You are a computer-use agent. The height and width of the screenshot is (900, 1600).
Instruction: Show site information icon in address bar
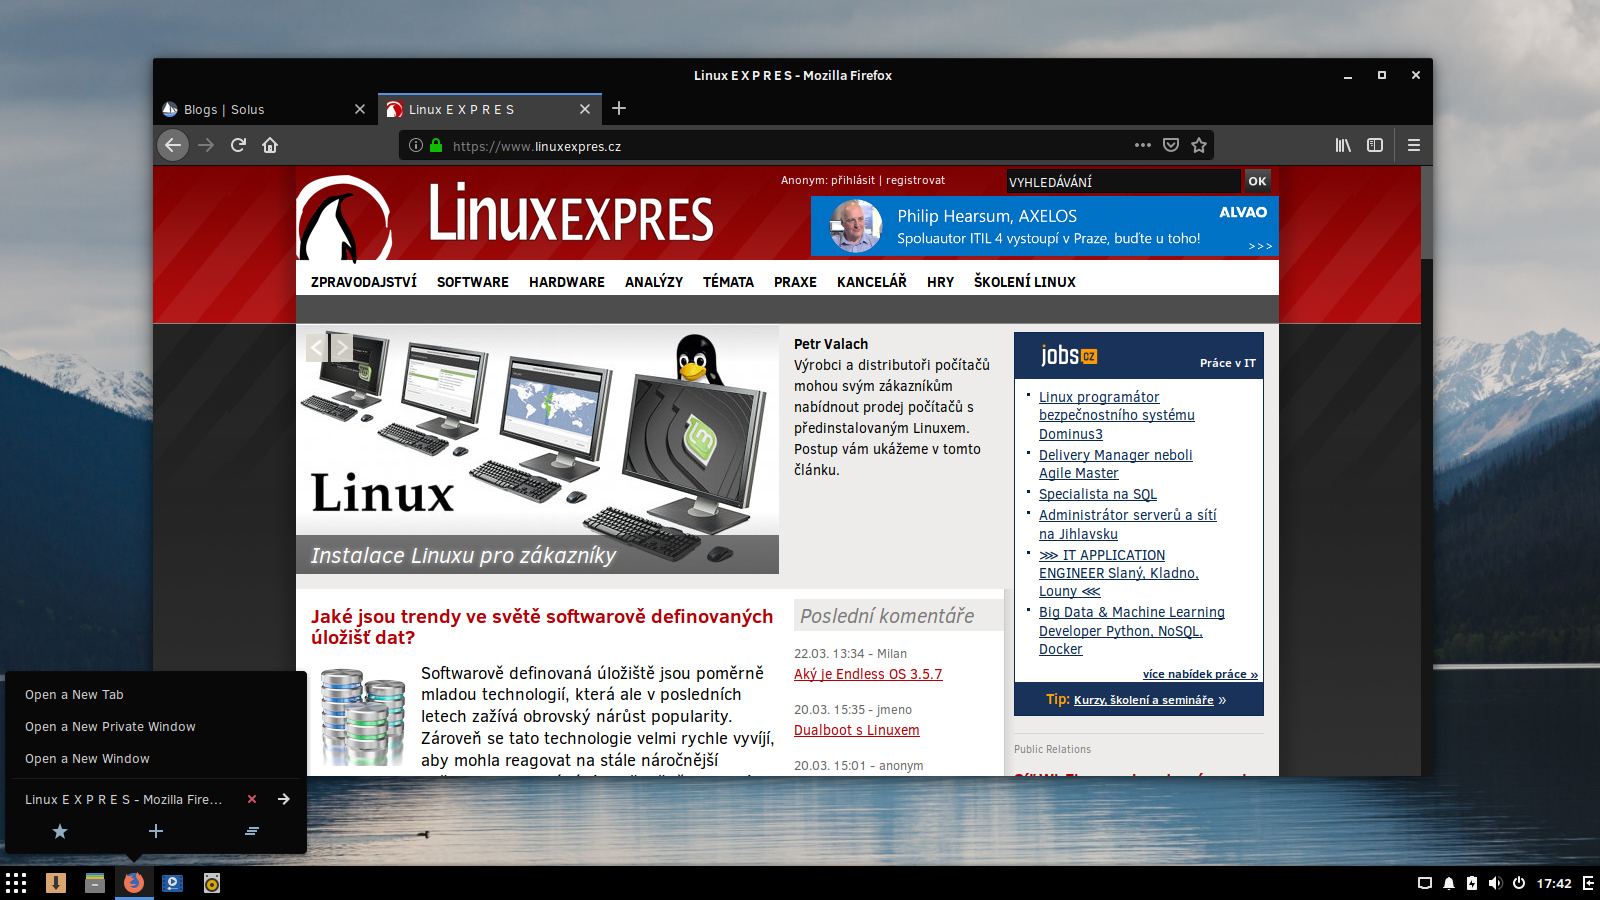(416, 145)
